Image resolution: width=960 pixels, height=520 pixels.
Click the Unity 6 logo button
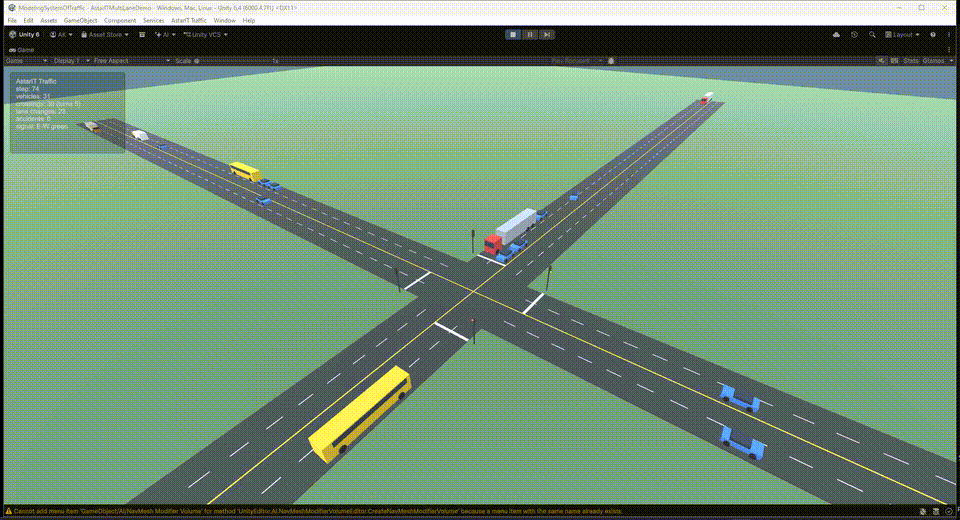24,35
